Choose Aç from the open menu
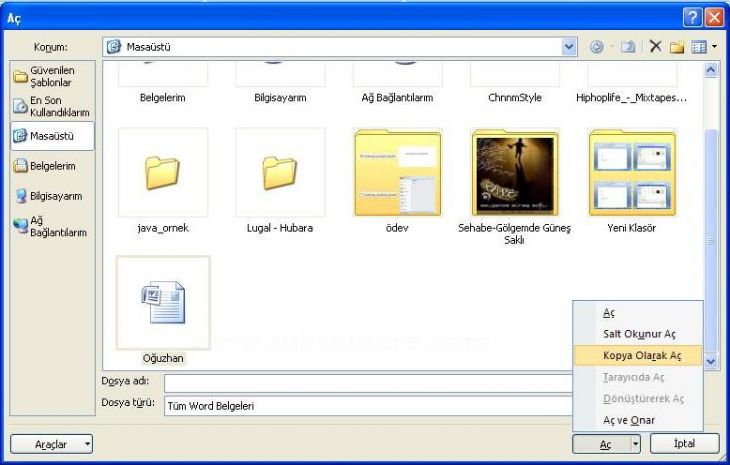The image size is (730, 465). pyautogui.click(x=637, y=312)
